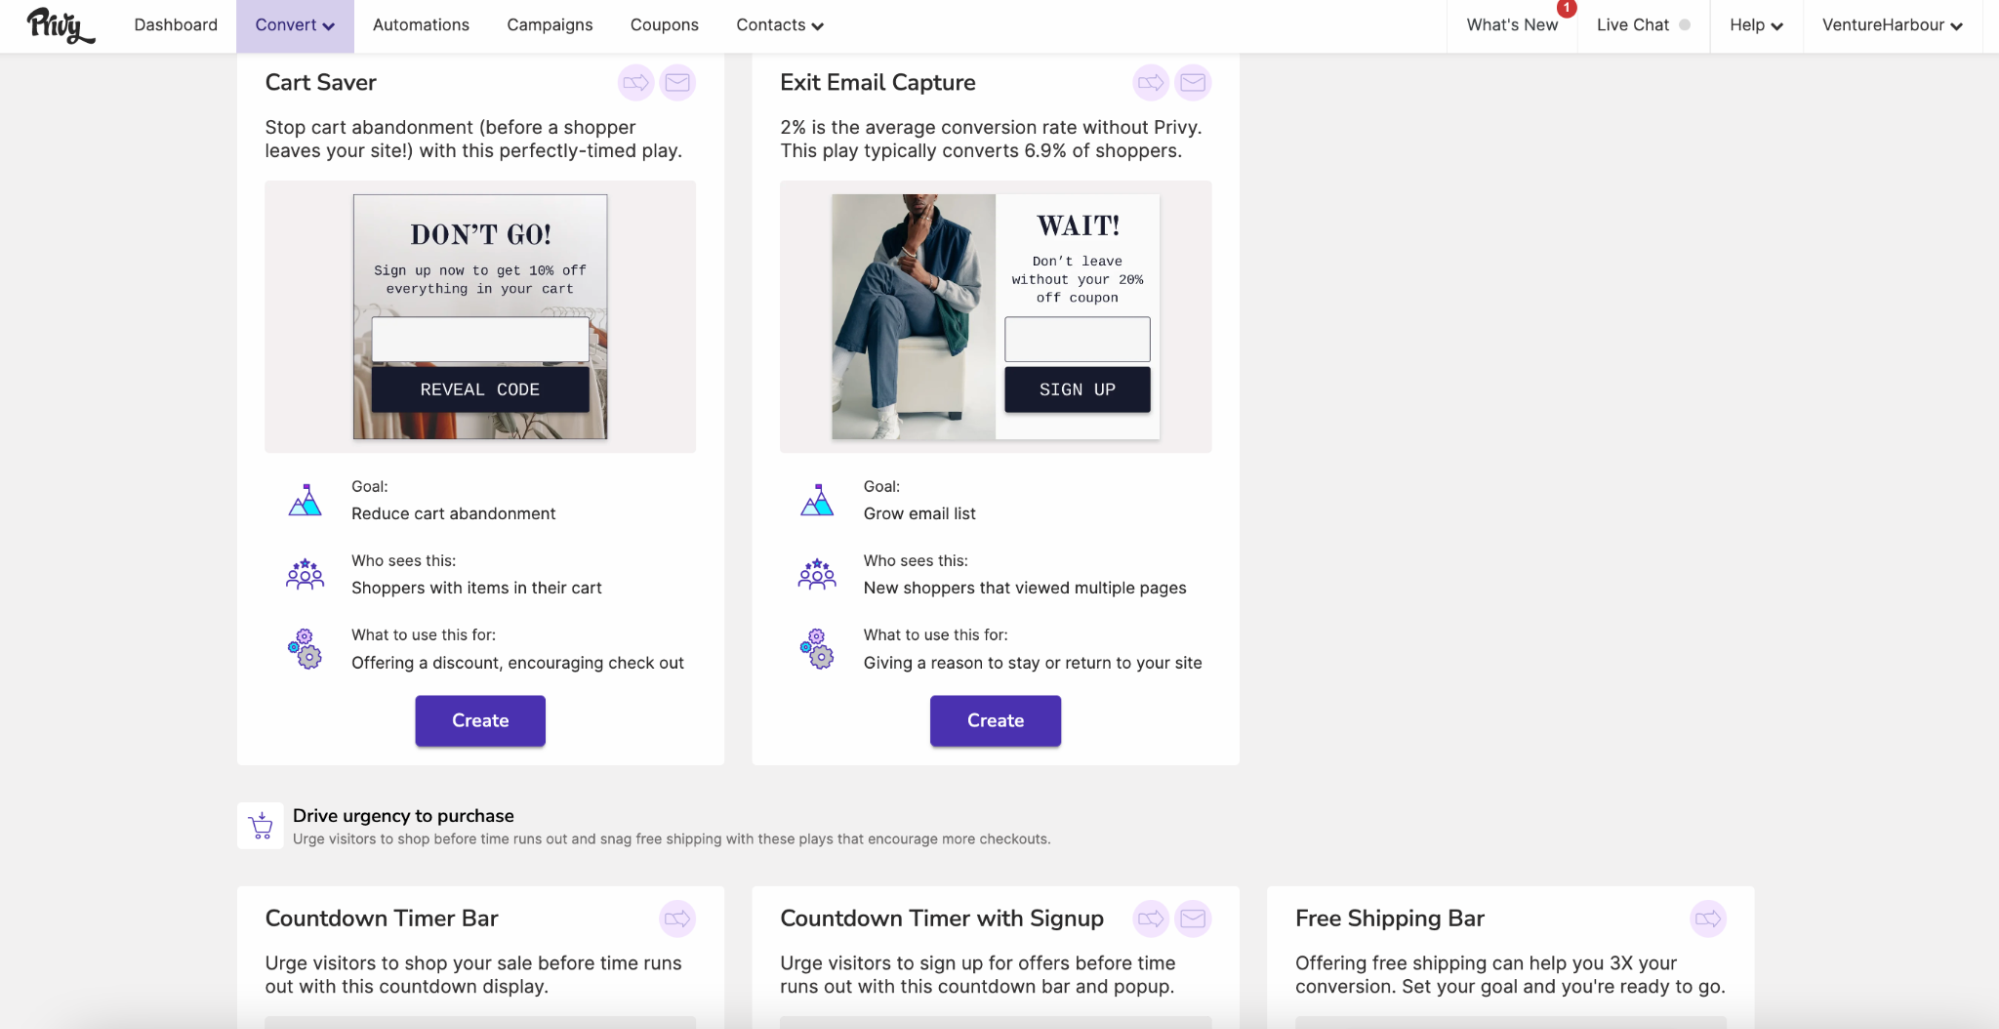
Task: Open the Campaigns menu item
Action: tap(550, 25)
